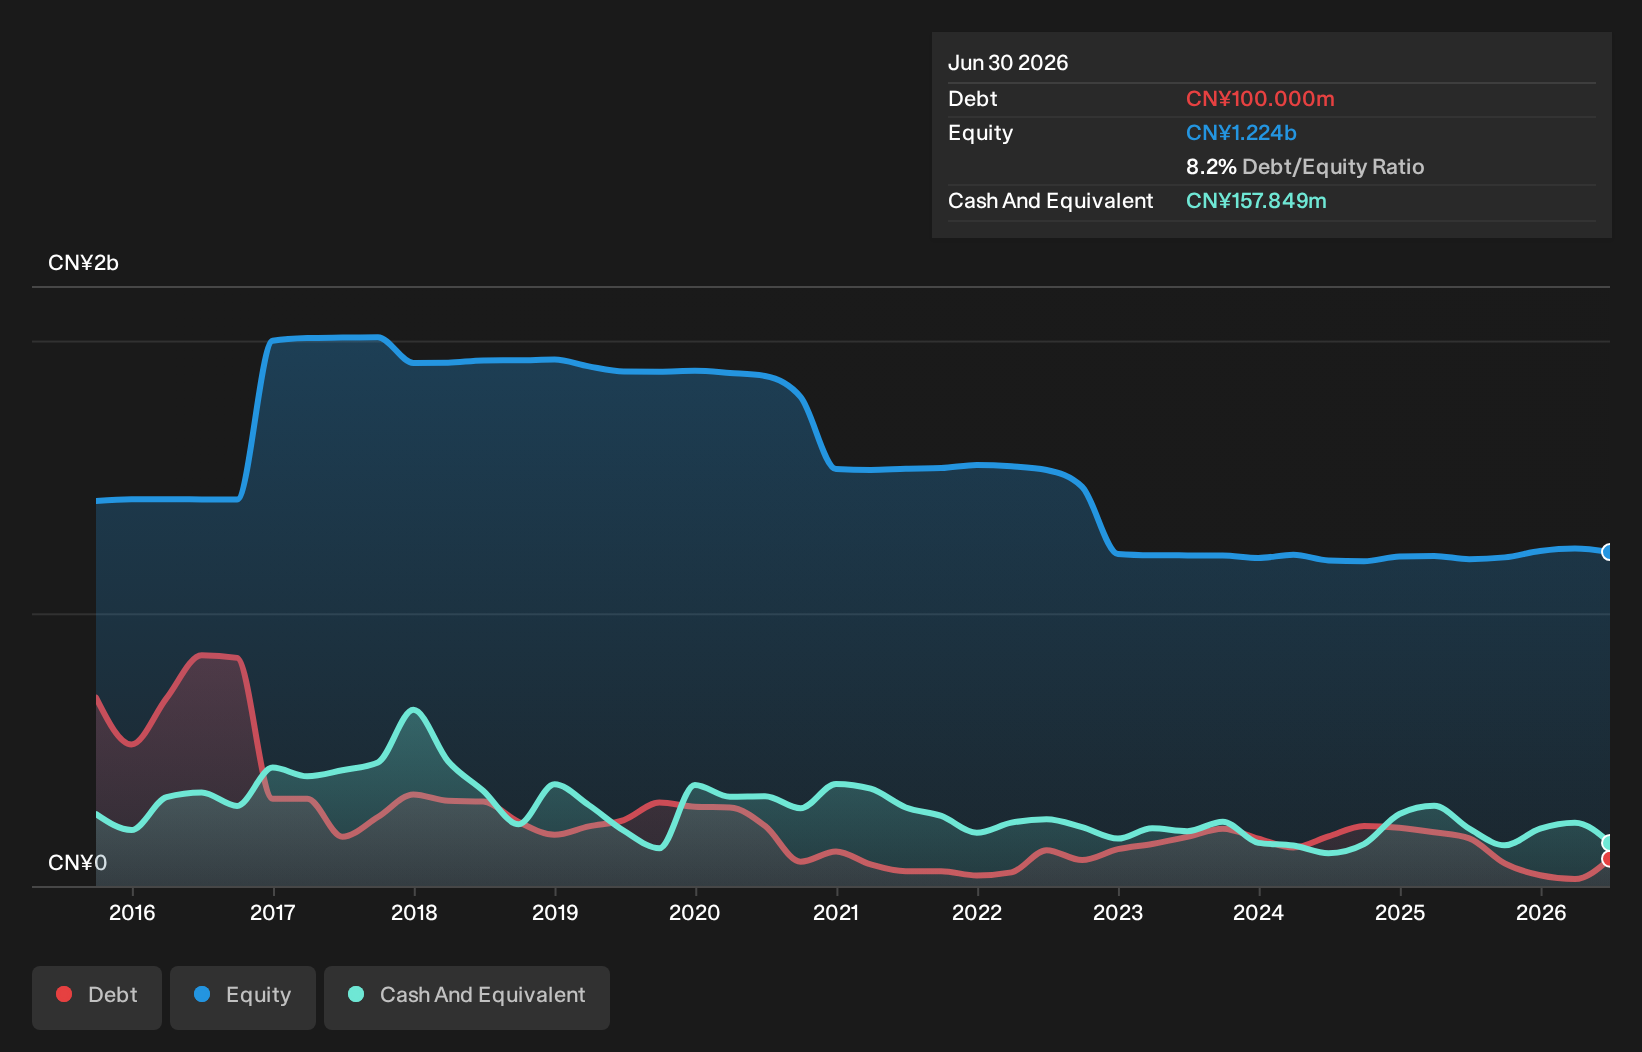Click the 2020 x-axis label
Viewport: 1642px width, 1052px height.
click(695, 912)
